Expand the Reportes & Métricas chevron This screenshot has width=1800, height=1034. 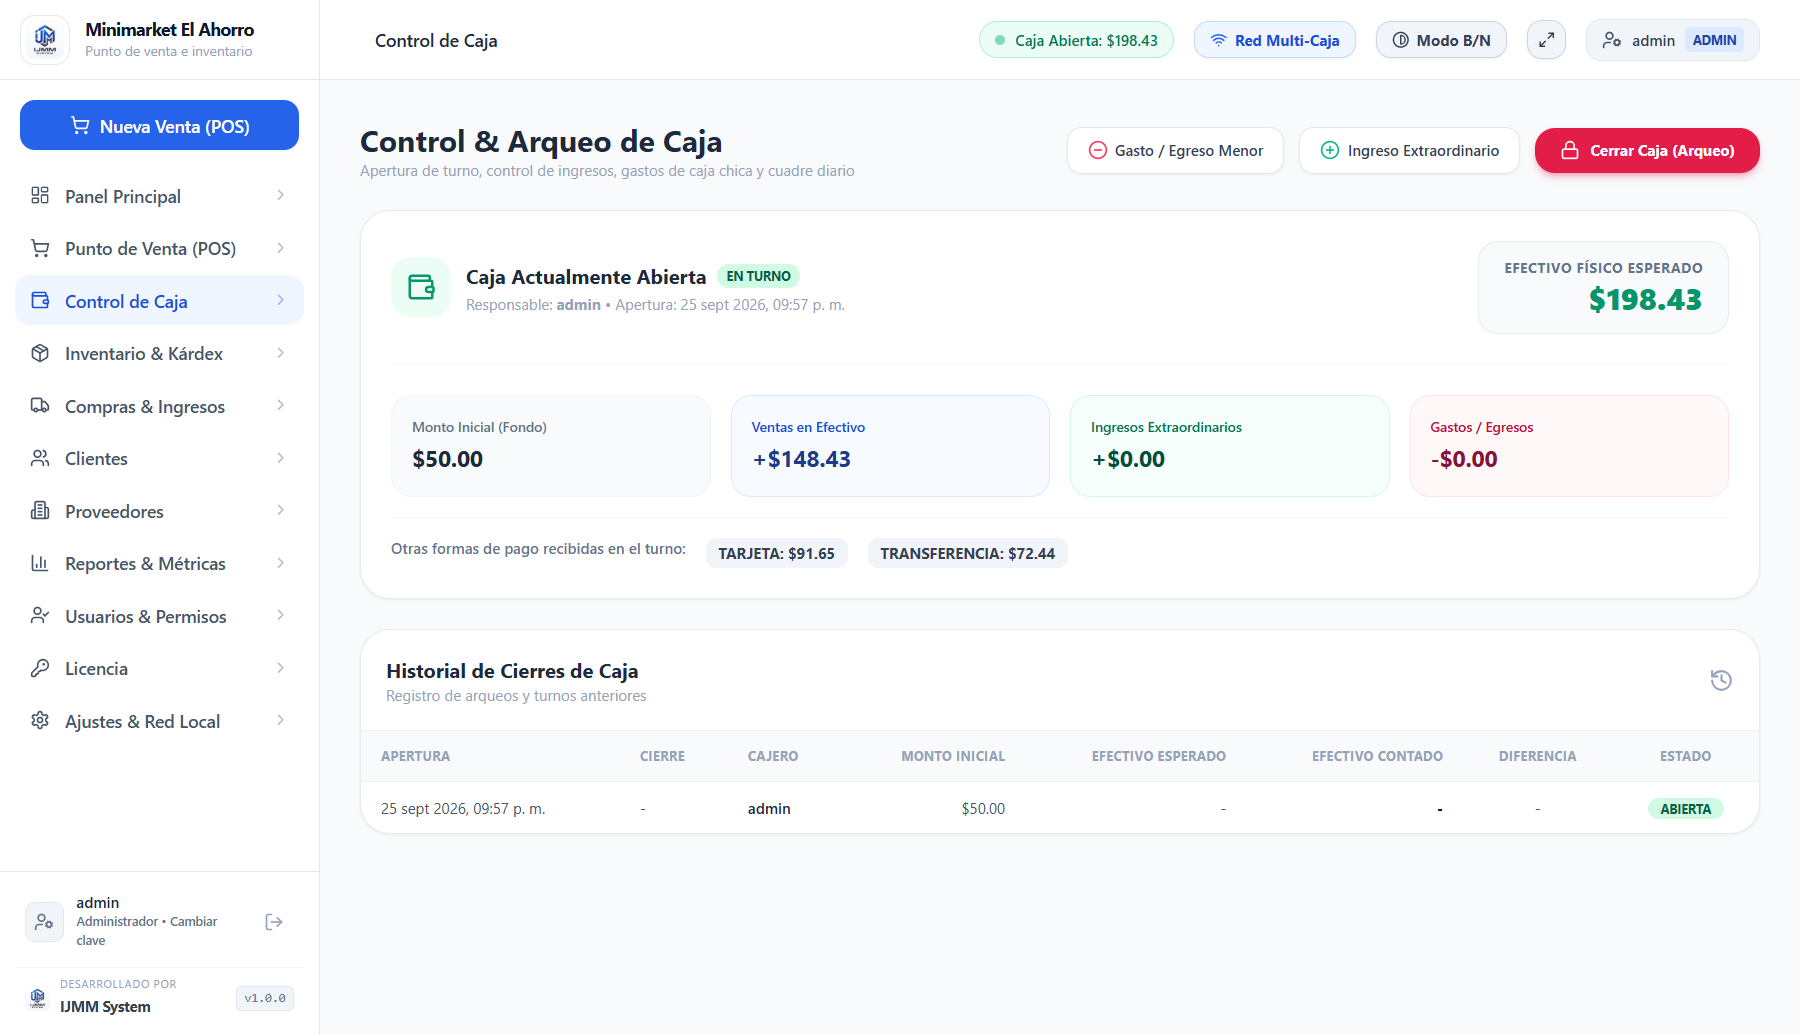pyautogui.click(x=280, y=563)
